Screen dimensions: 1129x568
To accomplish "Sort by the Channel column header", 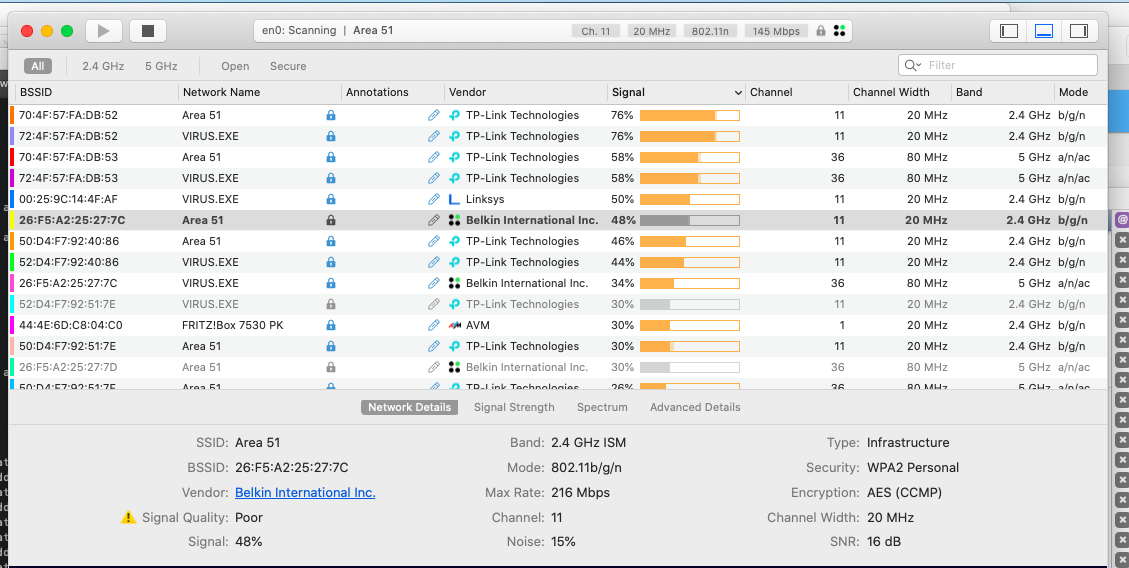I will click(x=796, y=92).
